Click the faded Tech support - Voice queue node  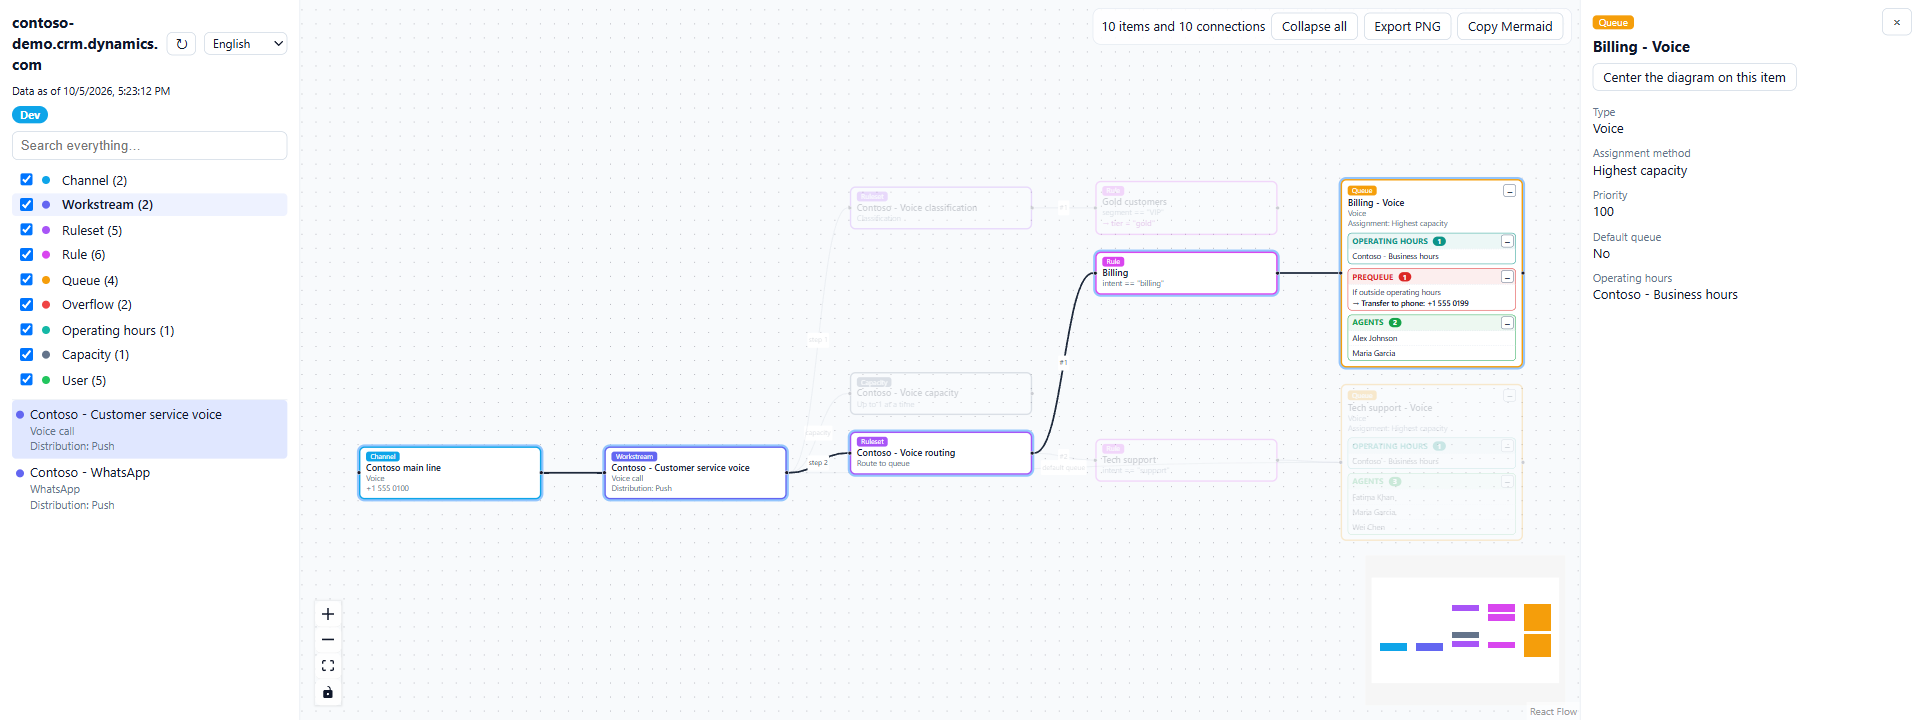(1431, 463)
